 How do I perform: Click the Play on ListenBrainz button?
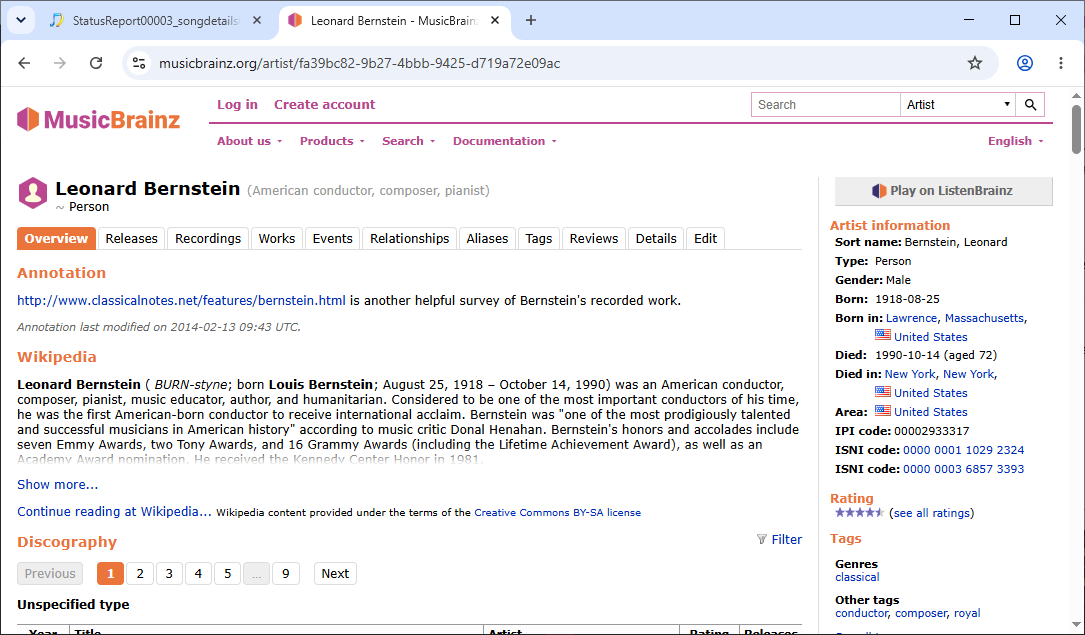tap(944, 191)
